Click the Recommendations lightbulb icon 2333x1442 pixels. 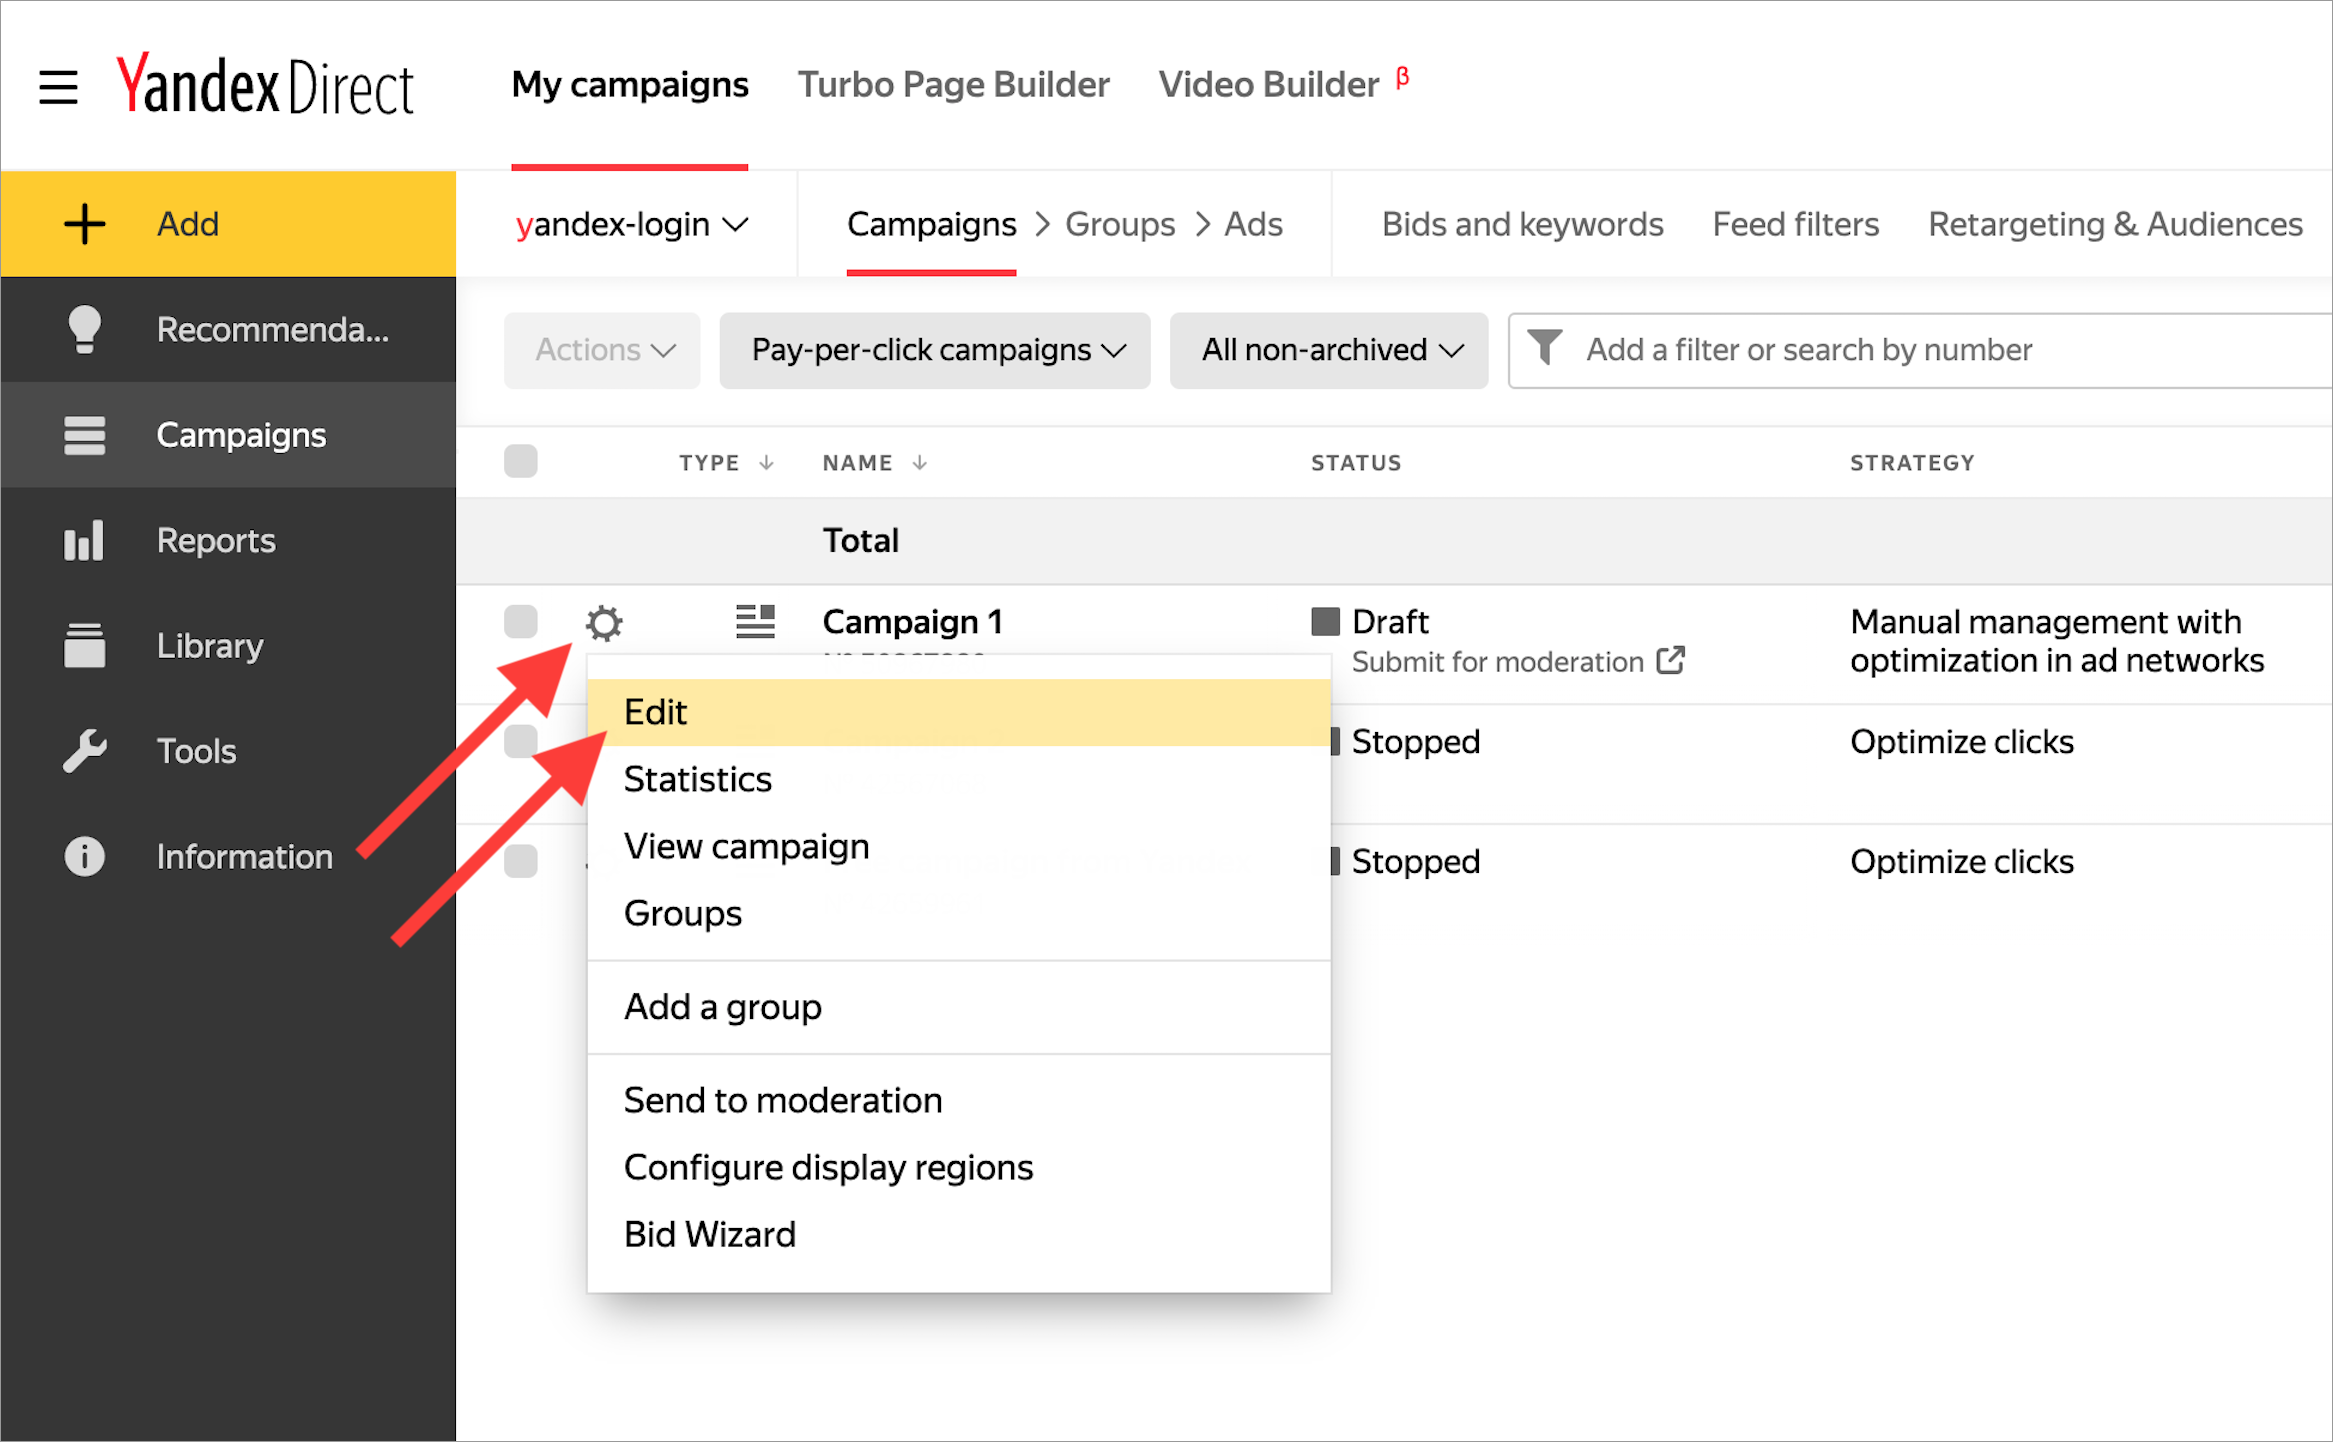point(85,329)
